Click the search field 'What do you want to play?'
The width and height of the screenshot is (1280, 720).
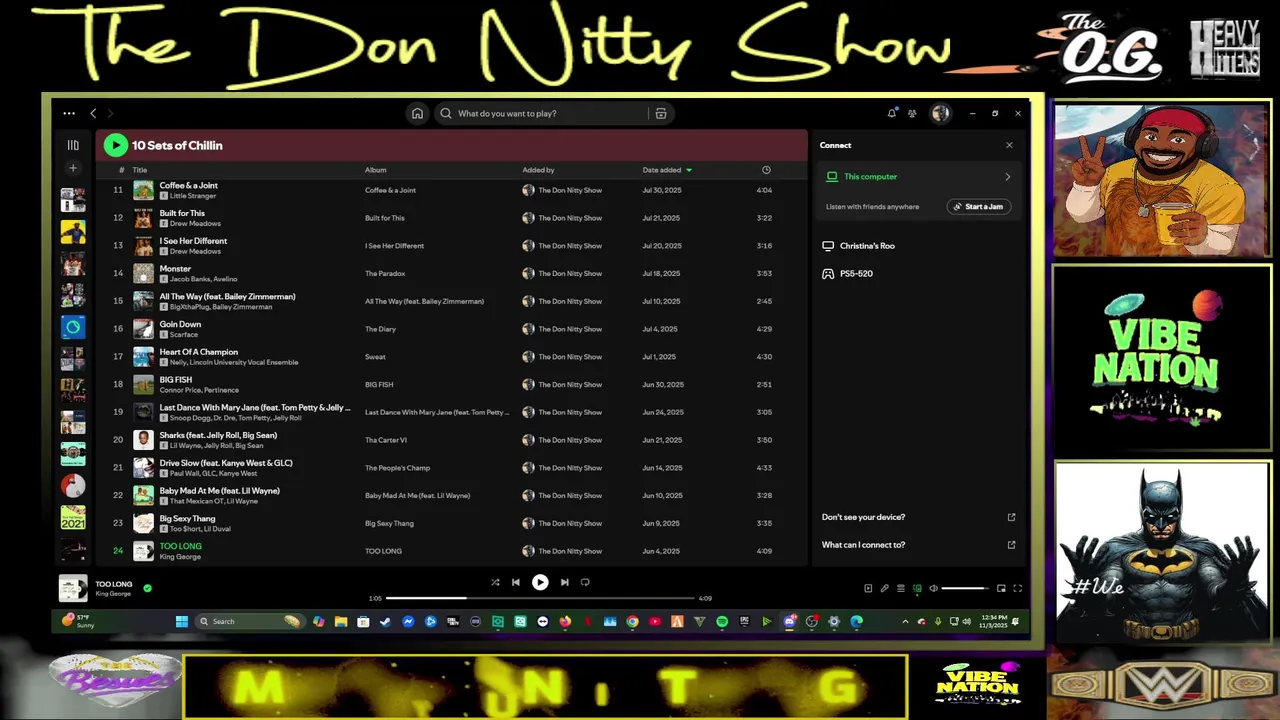(542, 113)
